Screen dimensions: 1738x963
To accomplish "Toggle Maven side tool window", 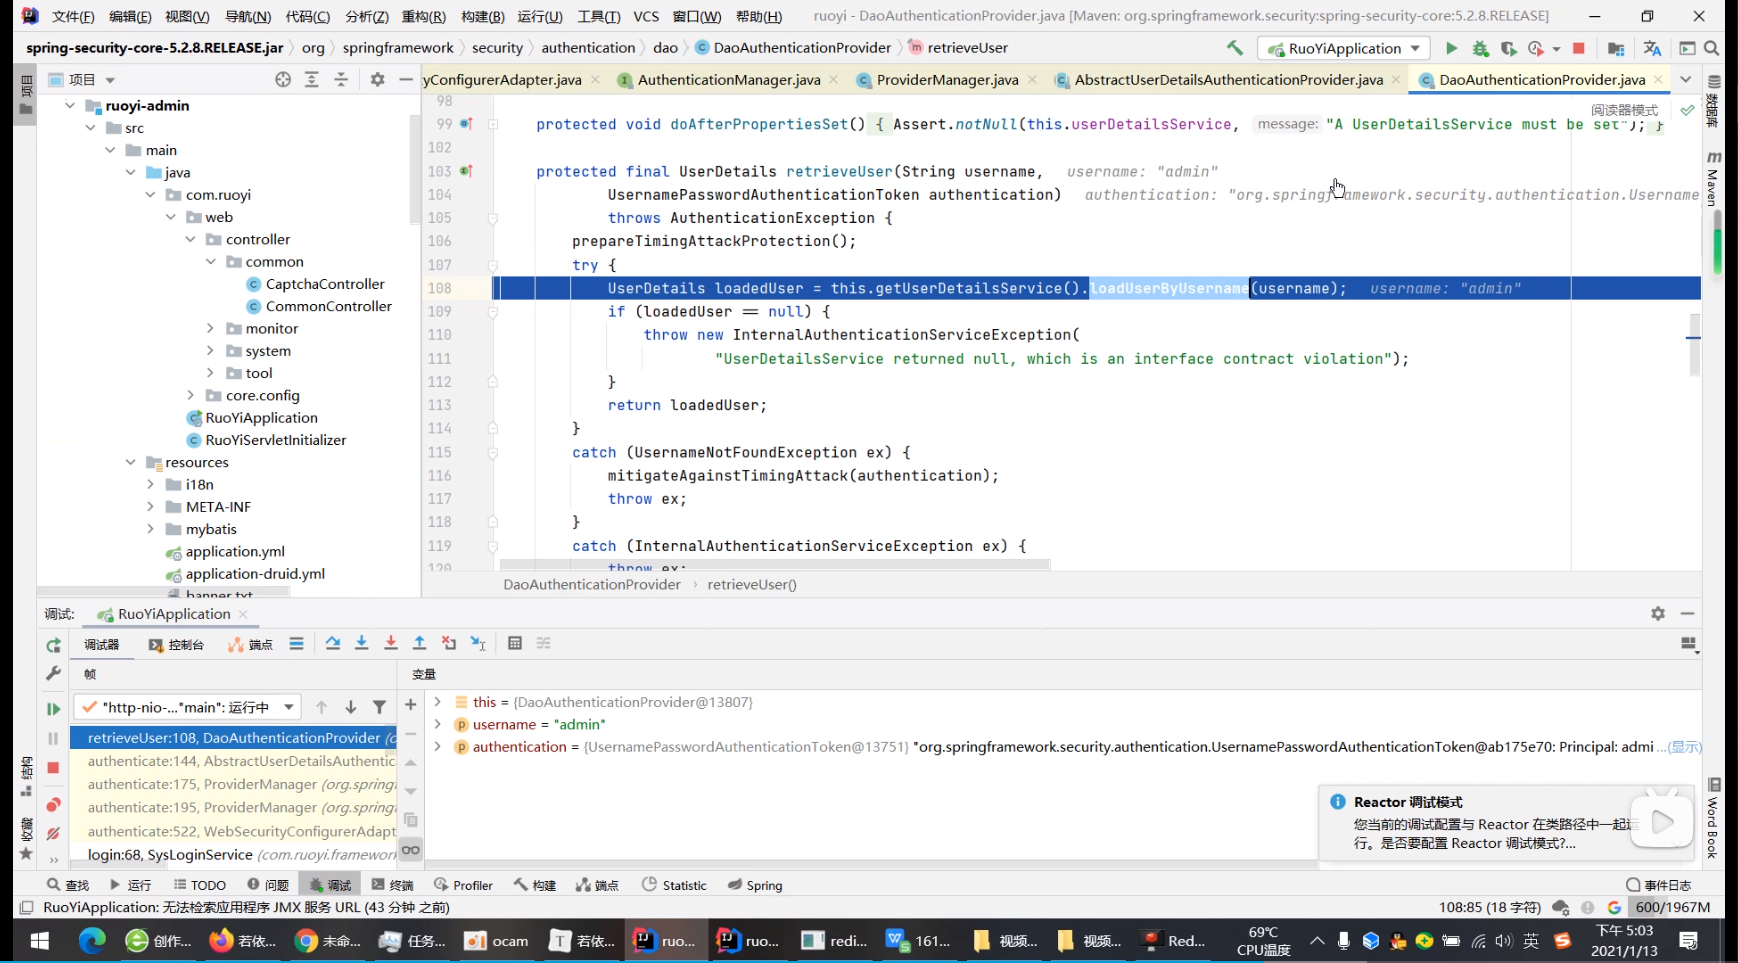I will click(x=1712, y=180).
